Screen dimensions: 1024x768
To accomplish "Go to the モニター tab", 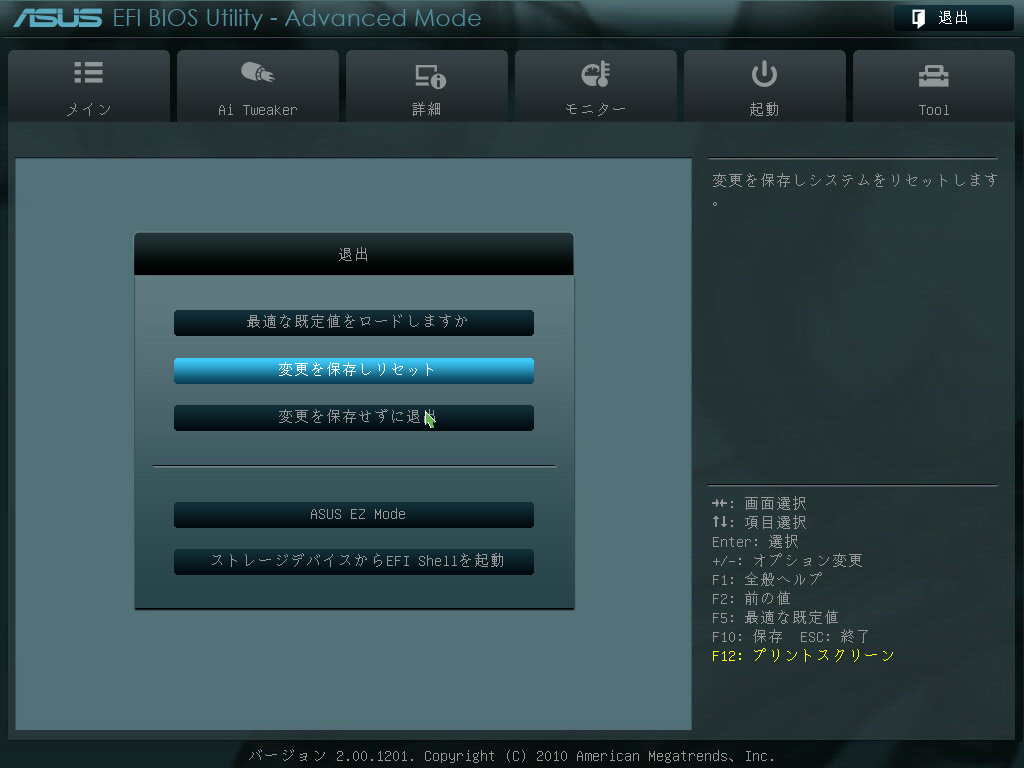I will 596,86.
